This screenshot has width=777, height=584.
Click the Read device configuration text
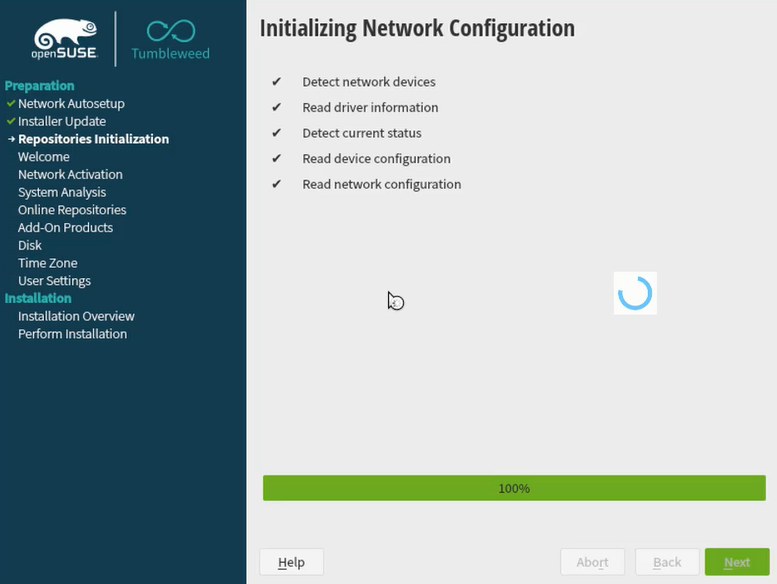pos(377,159)
